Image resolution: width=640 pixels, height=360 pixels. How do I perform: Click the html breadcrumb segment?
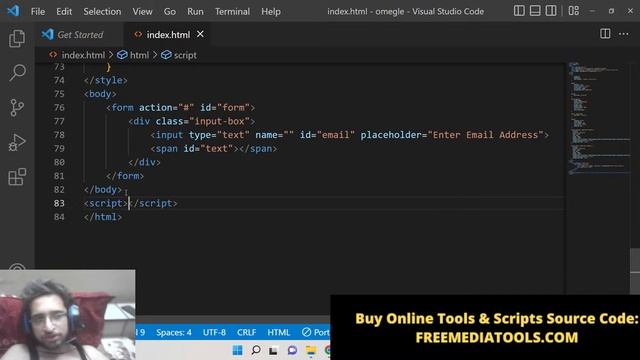[139, 55]
